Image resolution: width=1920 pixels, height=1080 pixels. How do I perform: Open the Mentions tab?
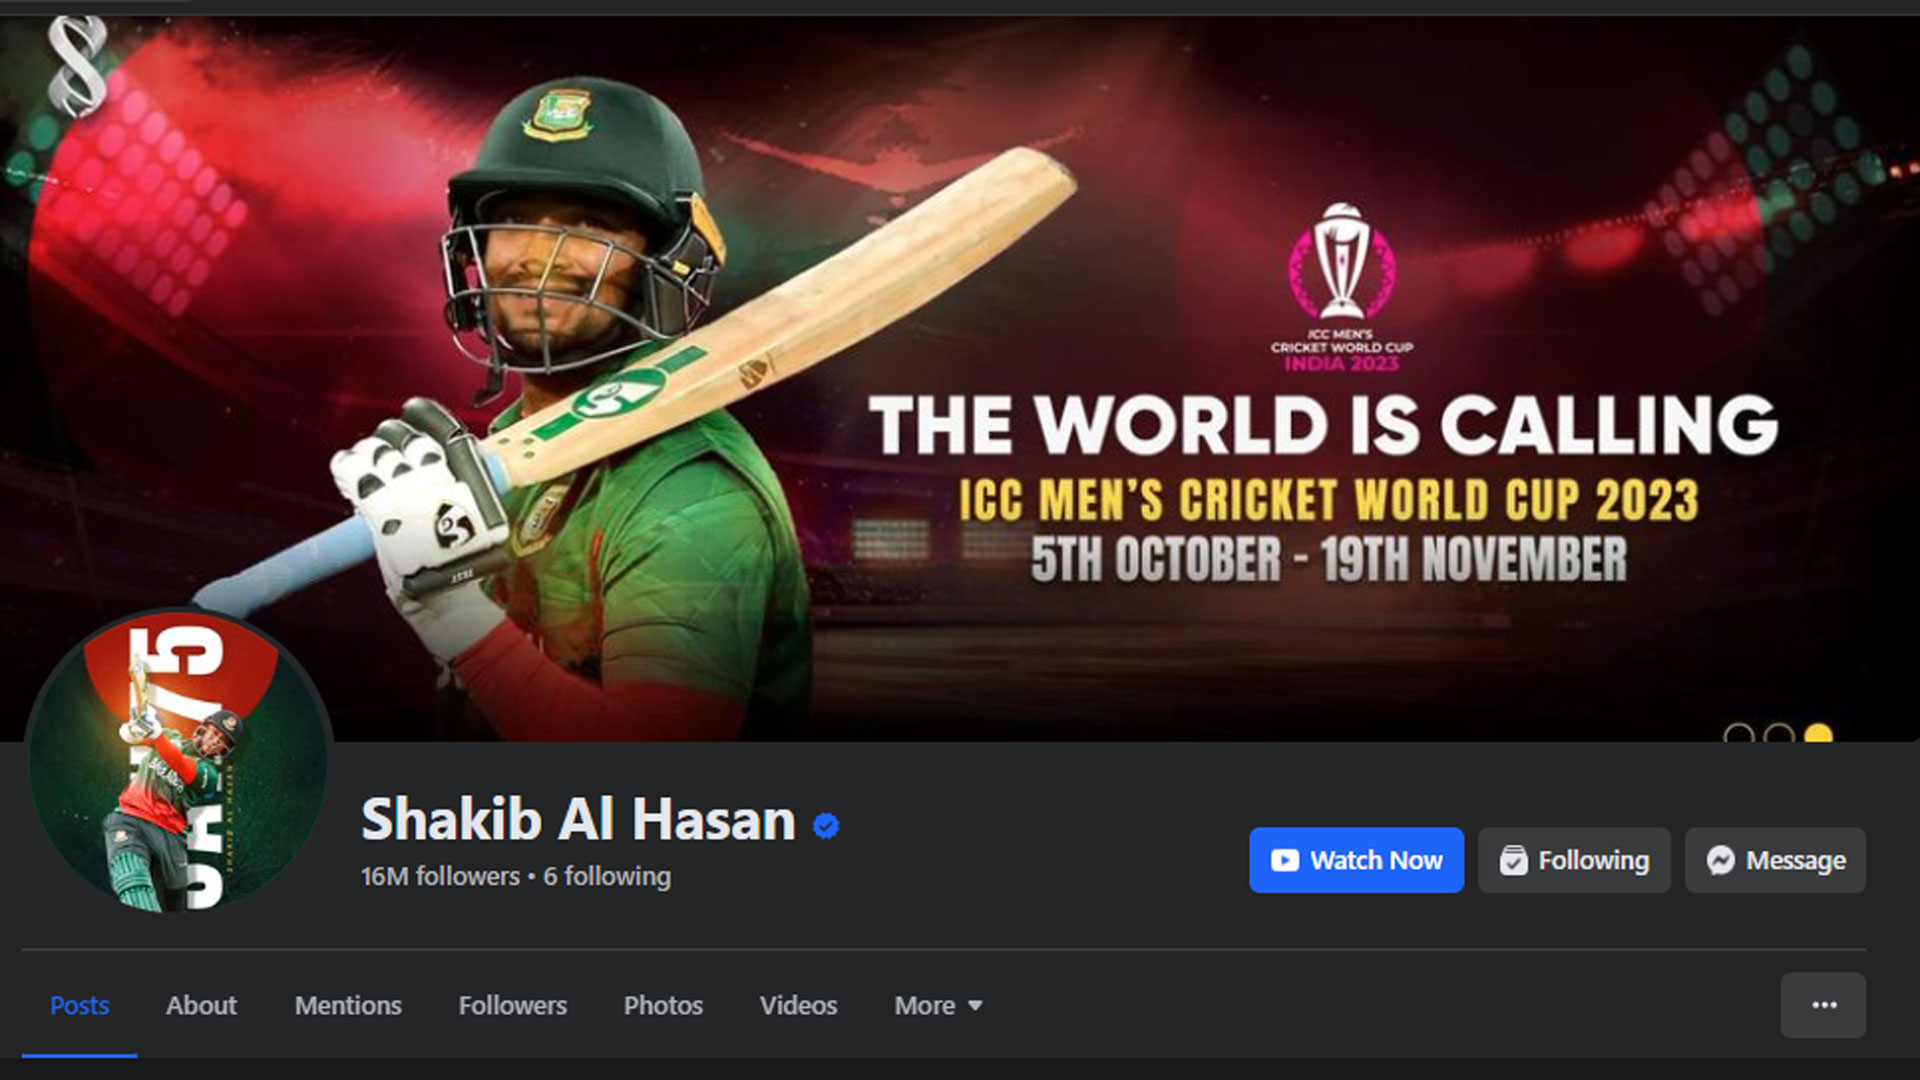[348, 1005]
